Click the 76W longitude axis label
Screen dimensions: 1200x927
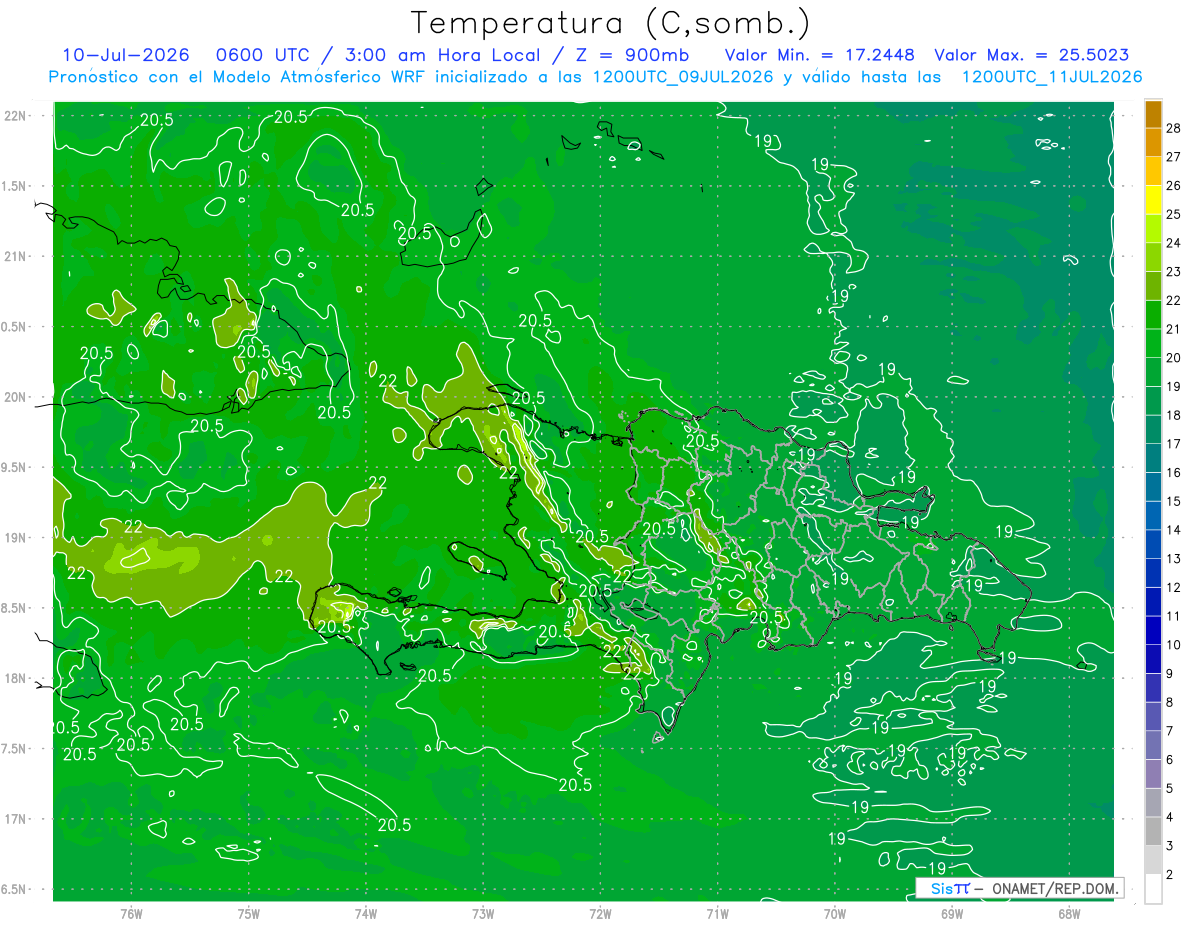click(x=131, y=914)
